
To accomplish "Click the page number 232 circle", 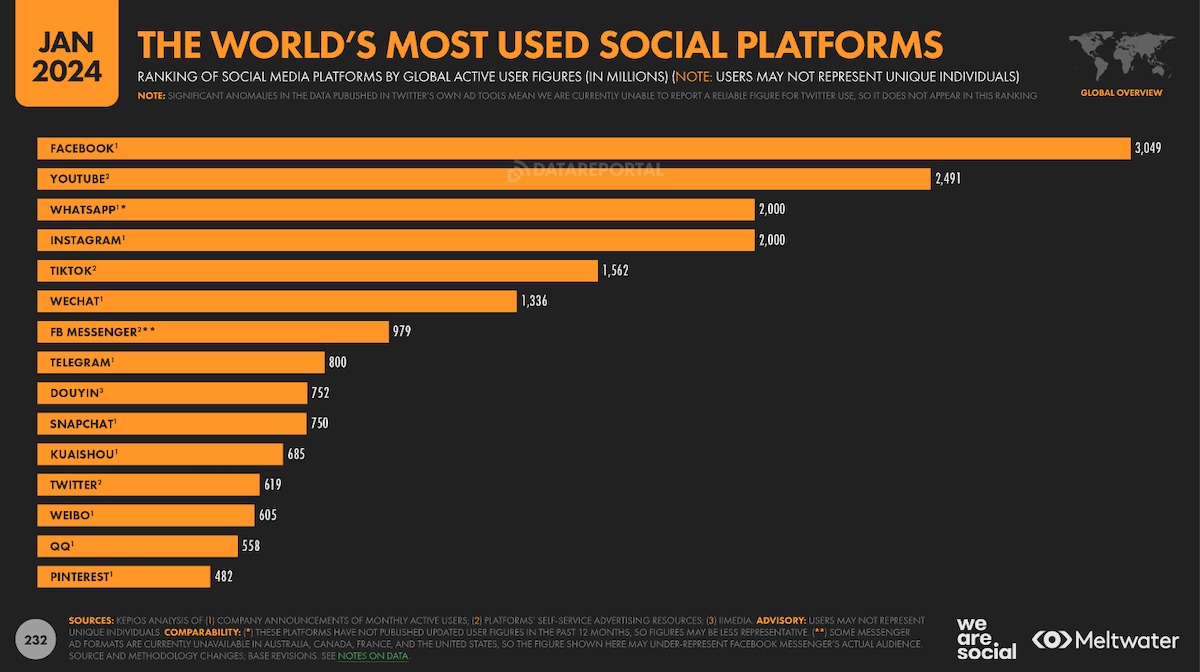I will pos(35,639).
